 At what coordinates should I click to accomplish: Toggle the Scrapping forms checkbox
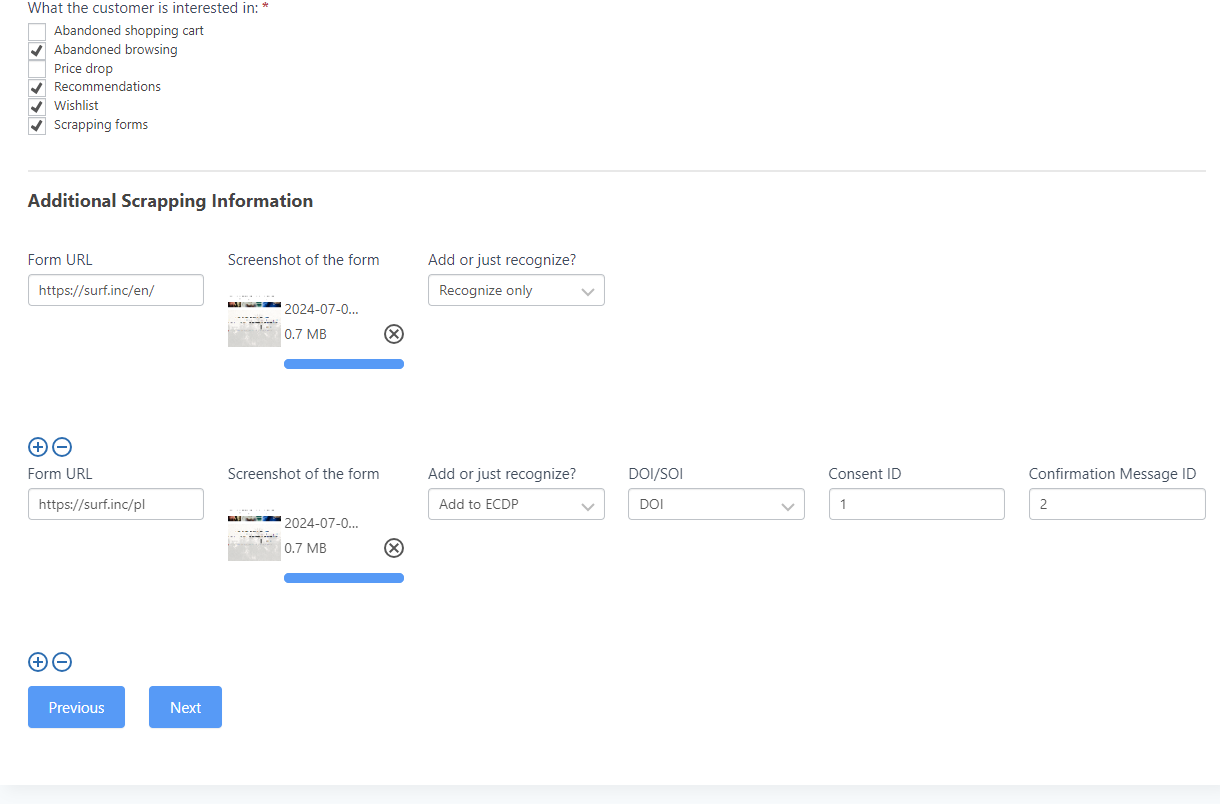37,126
